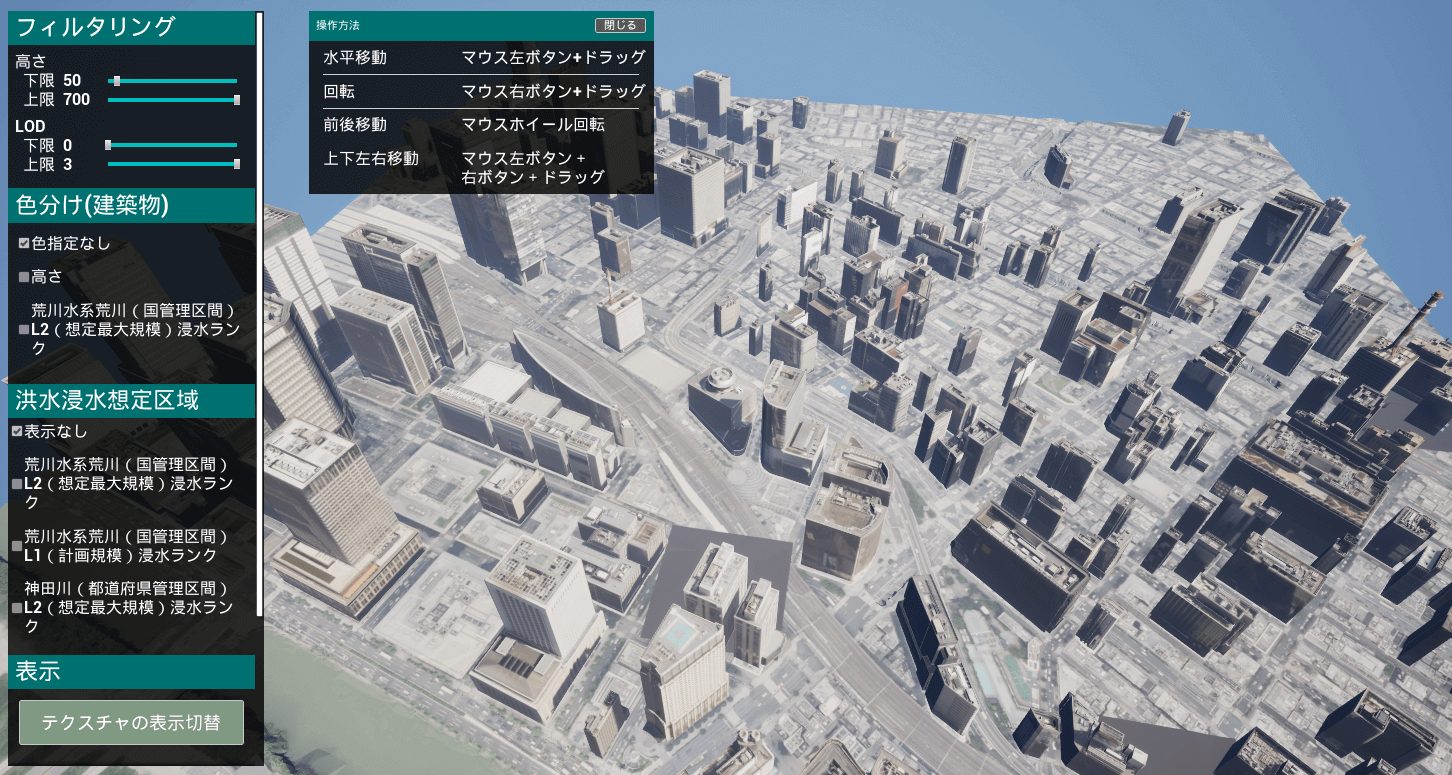This screenshot has width=1452, height=775.
Task: Click the 操作方法 panel title
Action: (337, 25)
